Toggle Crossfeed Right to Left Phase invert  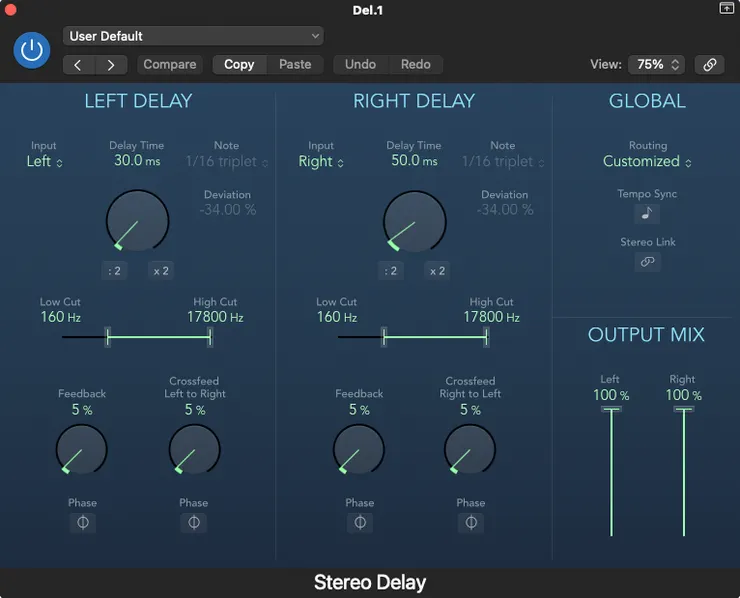[x=471, y=522]
